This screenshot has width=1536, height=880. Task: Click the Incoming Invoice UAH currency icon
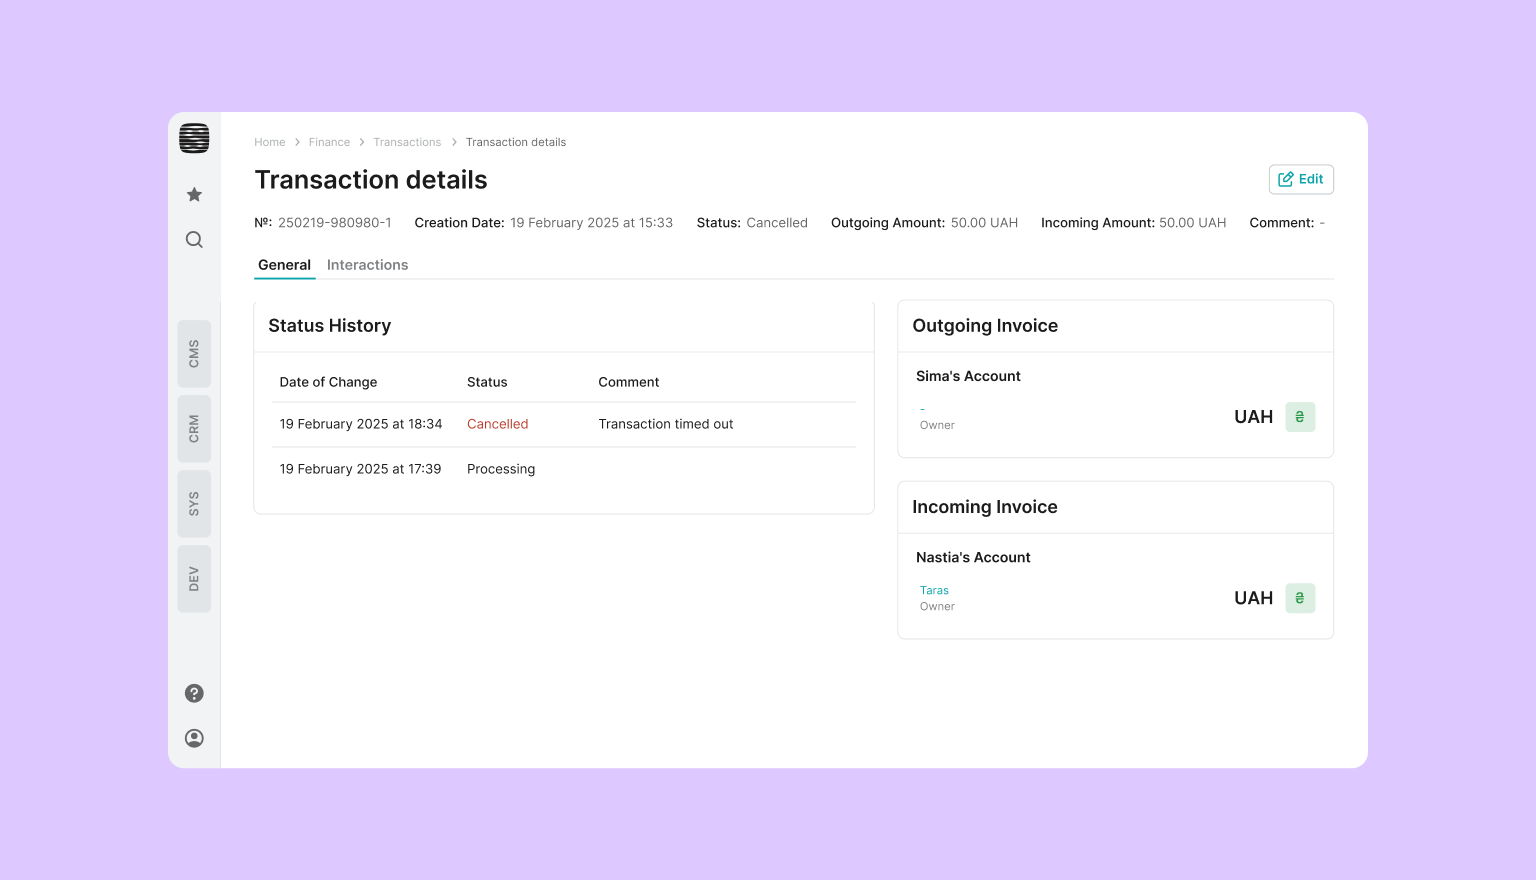[1299, 598]
